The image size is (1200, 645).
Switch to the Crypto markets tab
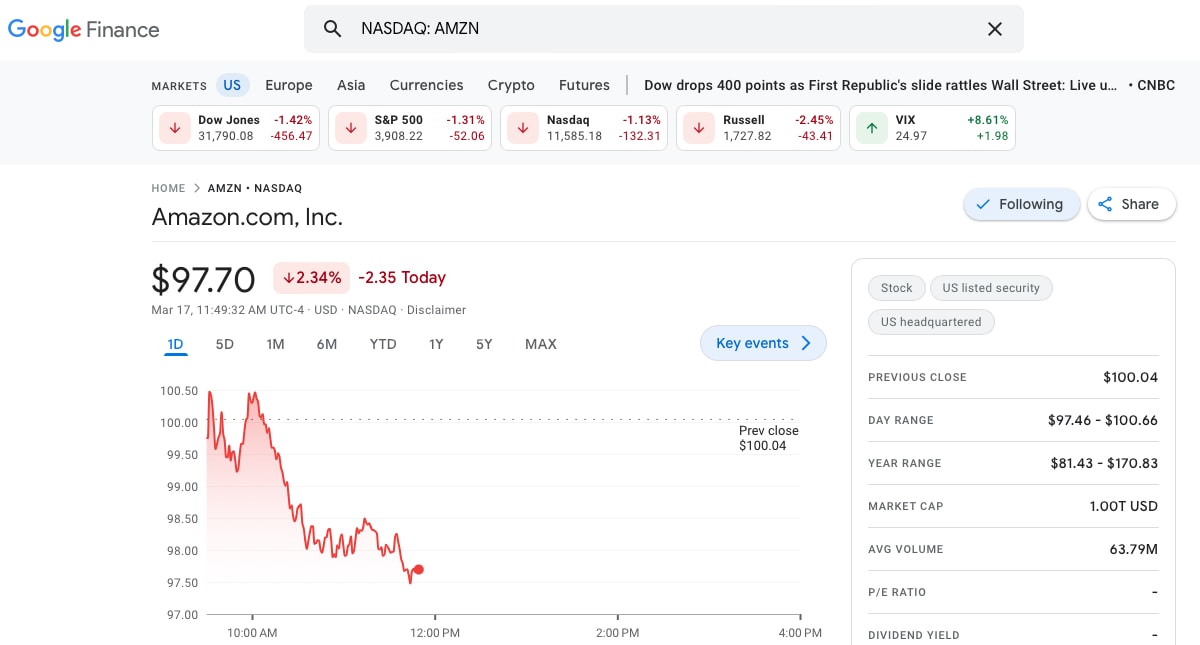pyautogui.click(x=511, y=85)
